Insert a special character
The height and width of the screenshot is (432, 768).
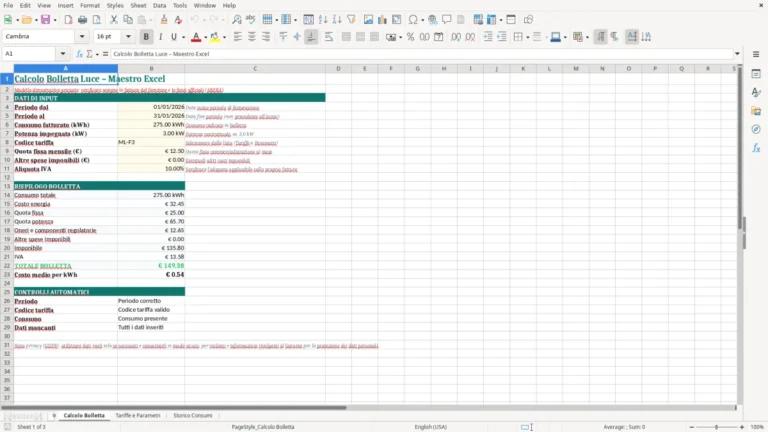[x=413, y=20]
